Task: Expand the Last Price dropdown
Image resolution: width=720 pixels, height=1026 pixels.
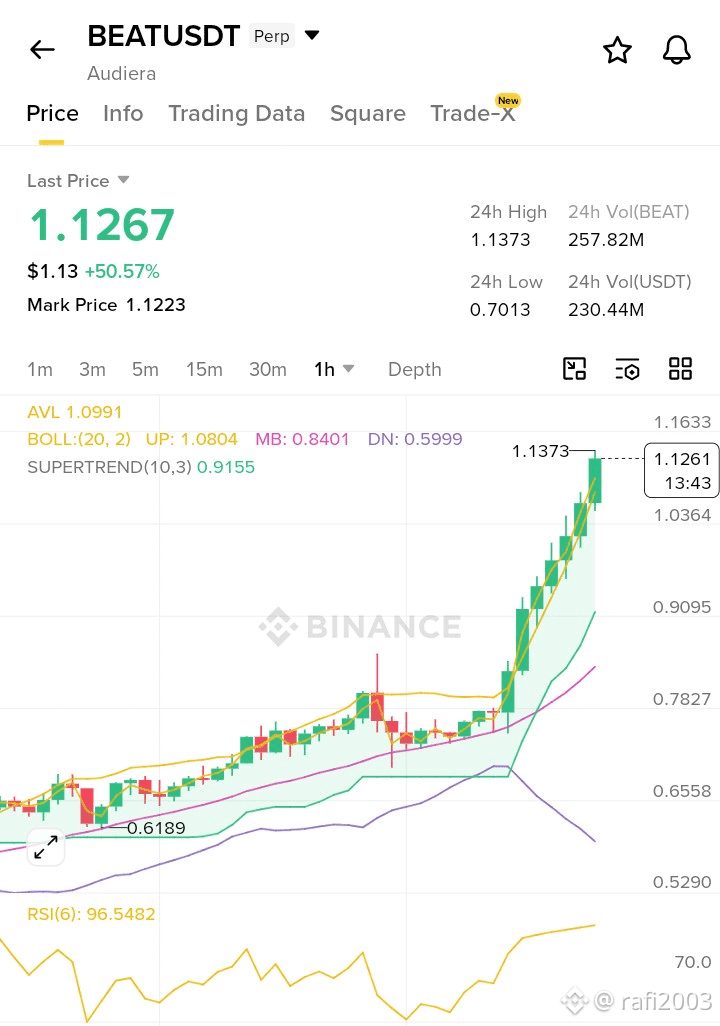Action: 123,179
